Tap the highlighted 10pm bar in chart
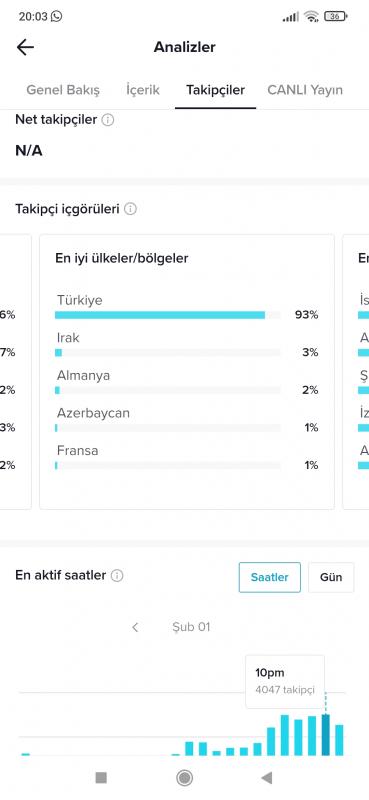This screenshot has width=369, height=800. point(326,735)
